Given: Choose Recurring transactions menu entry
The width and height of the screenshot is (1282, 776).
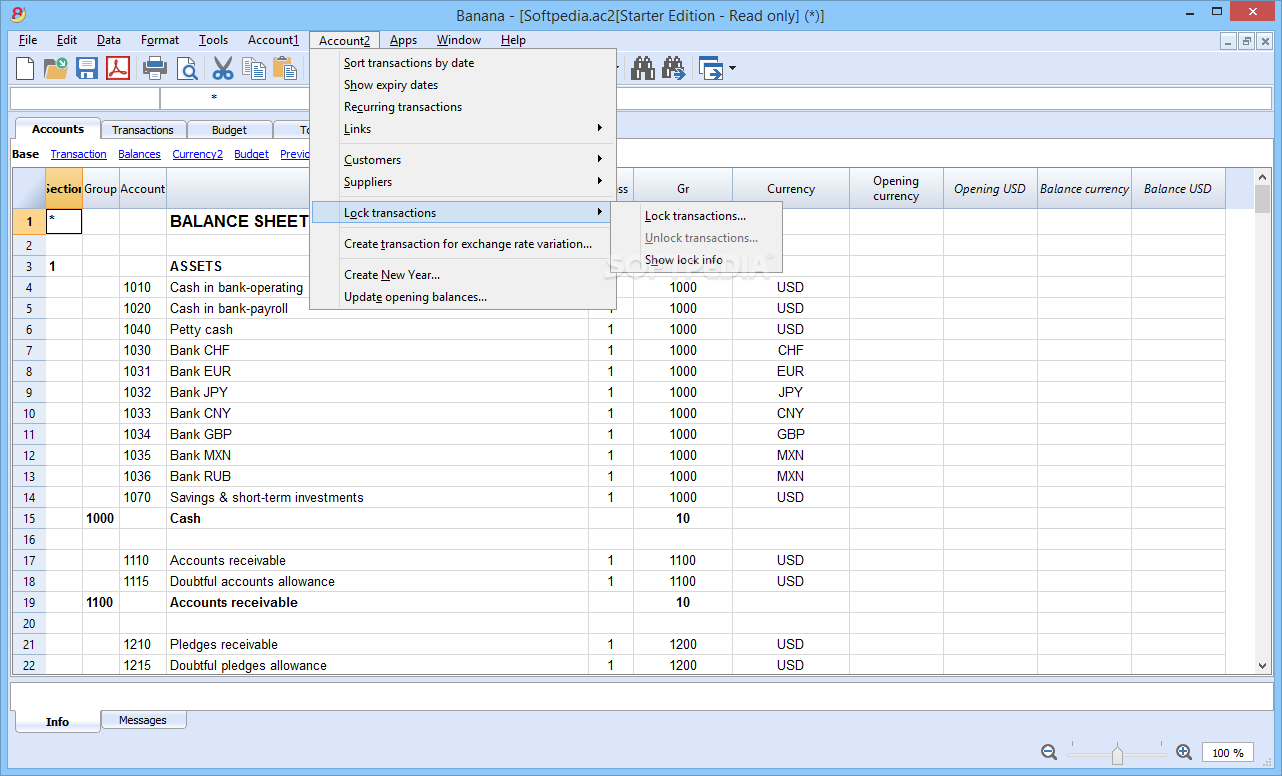Looking at the screenshot, I should coord(464,107).
